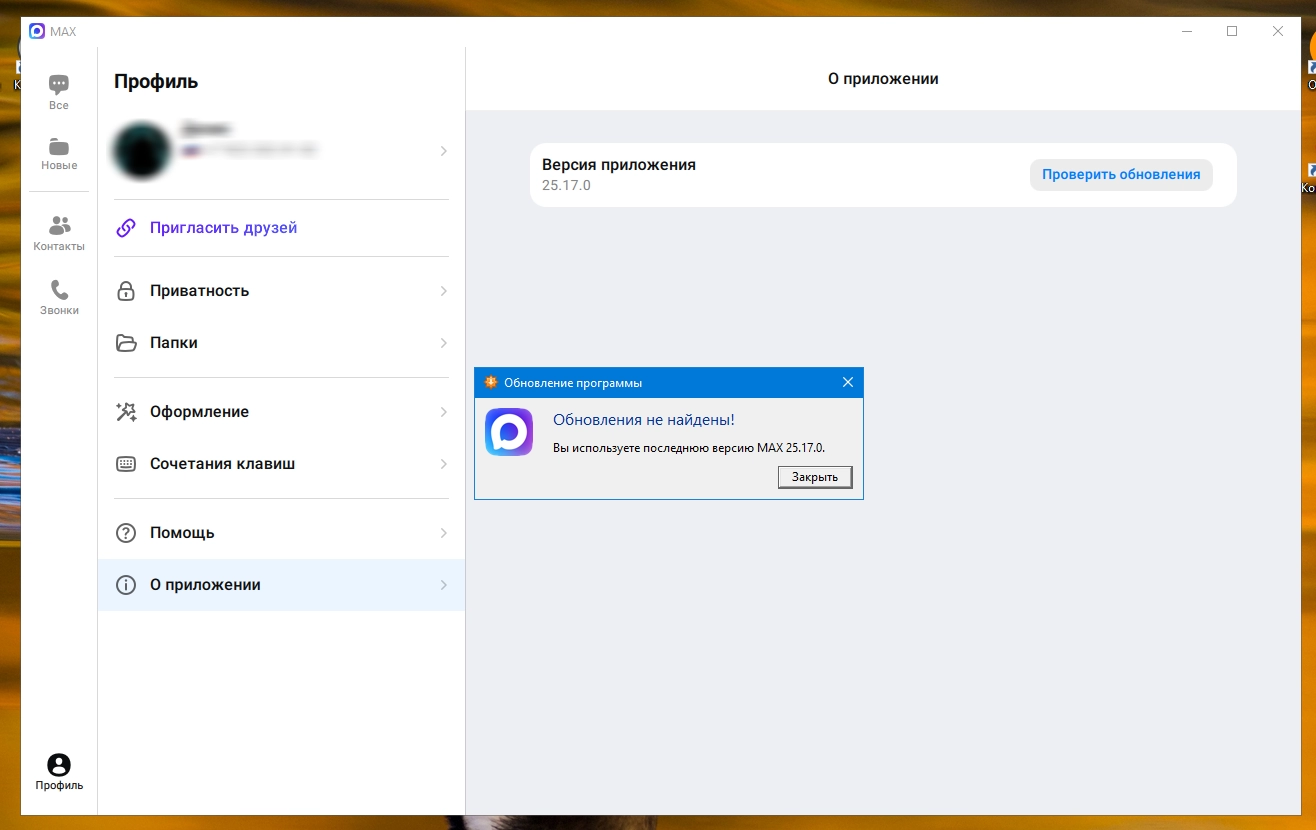Close the Обновление программы dialog with X
This screenshot has width=1316, height=830.
(x=848, y=382)
